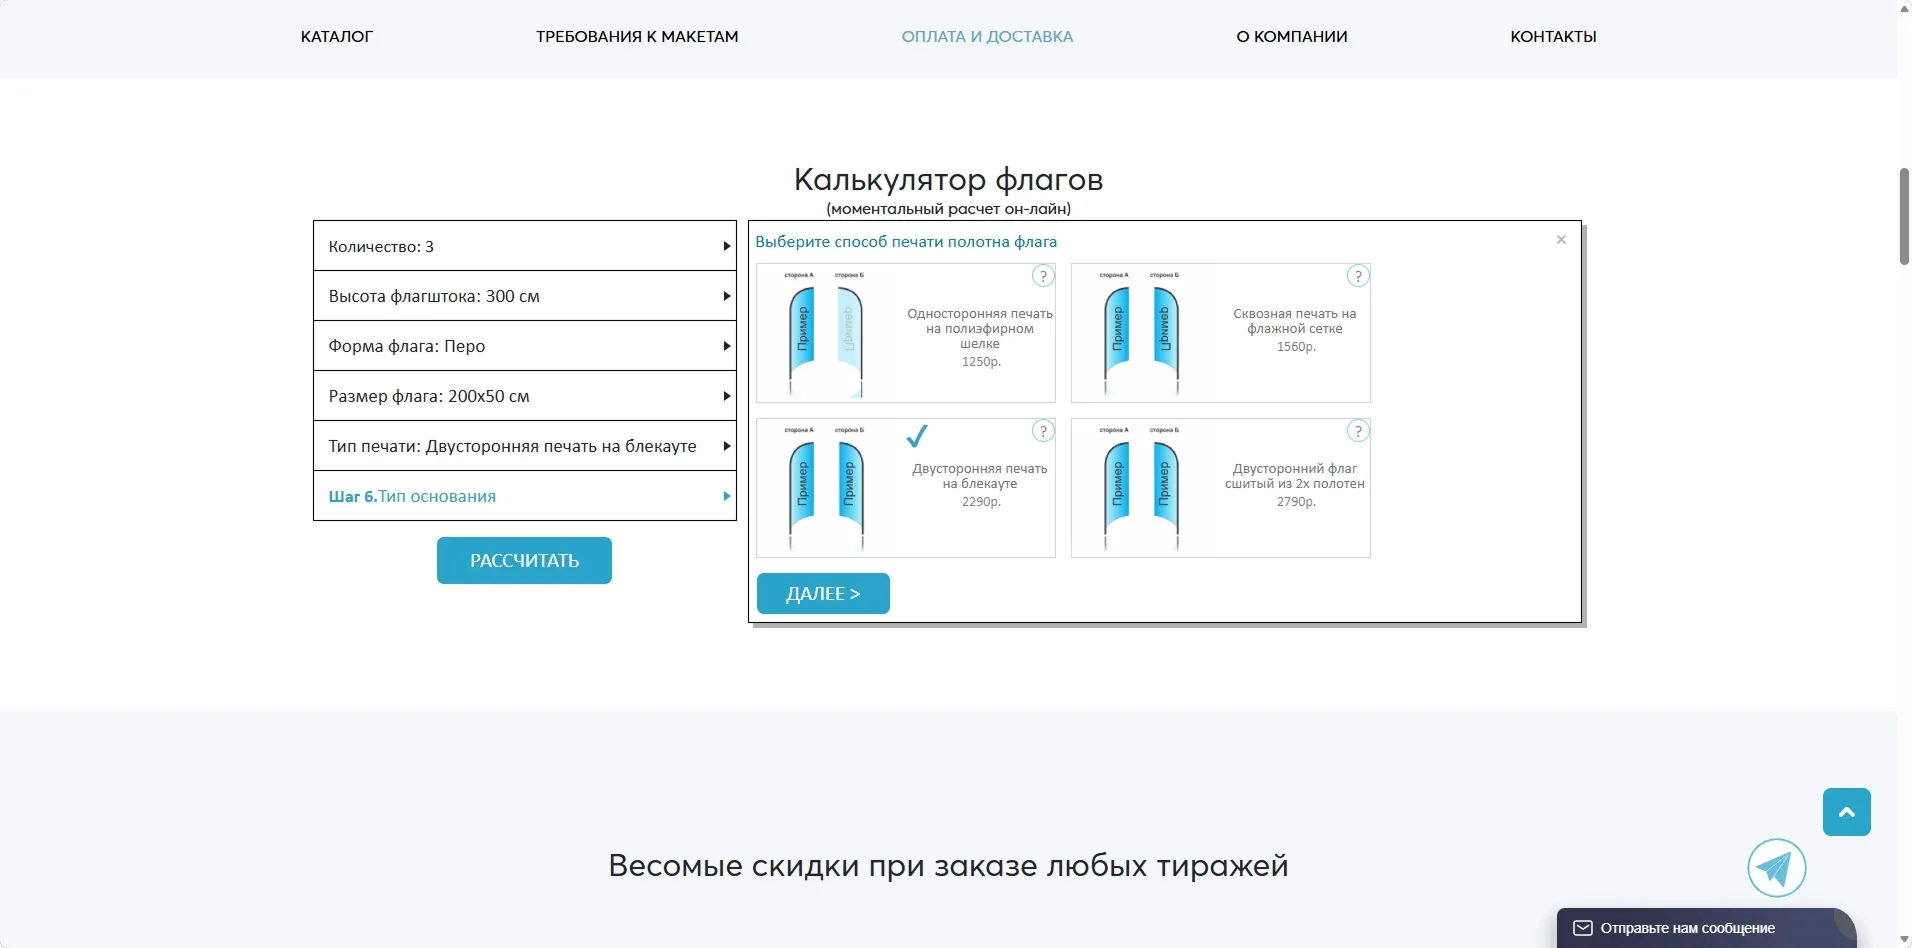Click scrollbar up arrow at page top
Screen dimensions: 1912x948
(1904, 8)
